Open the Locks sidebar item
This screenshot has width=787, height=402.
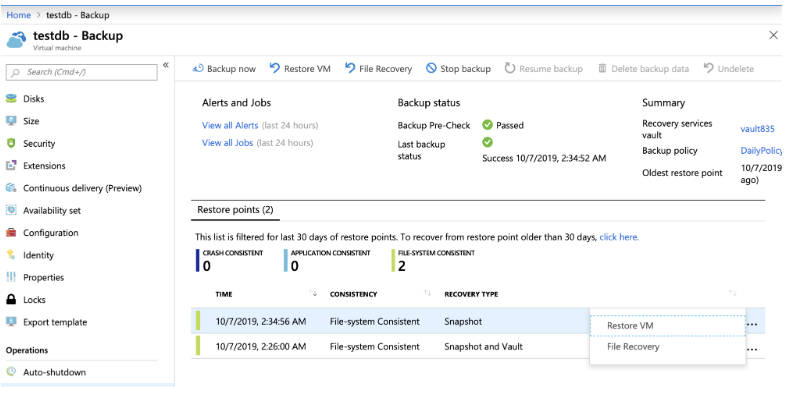tap(34, 300)
